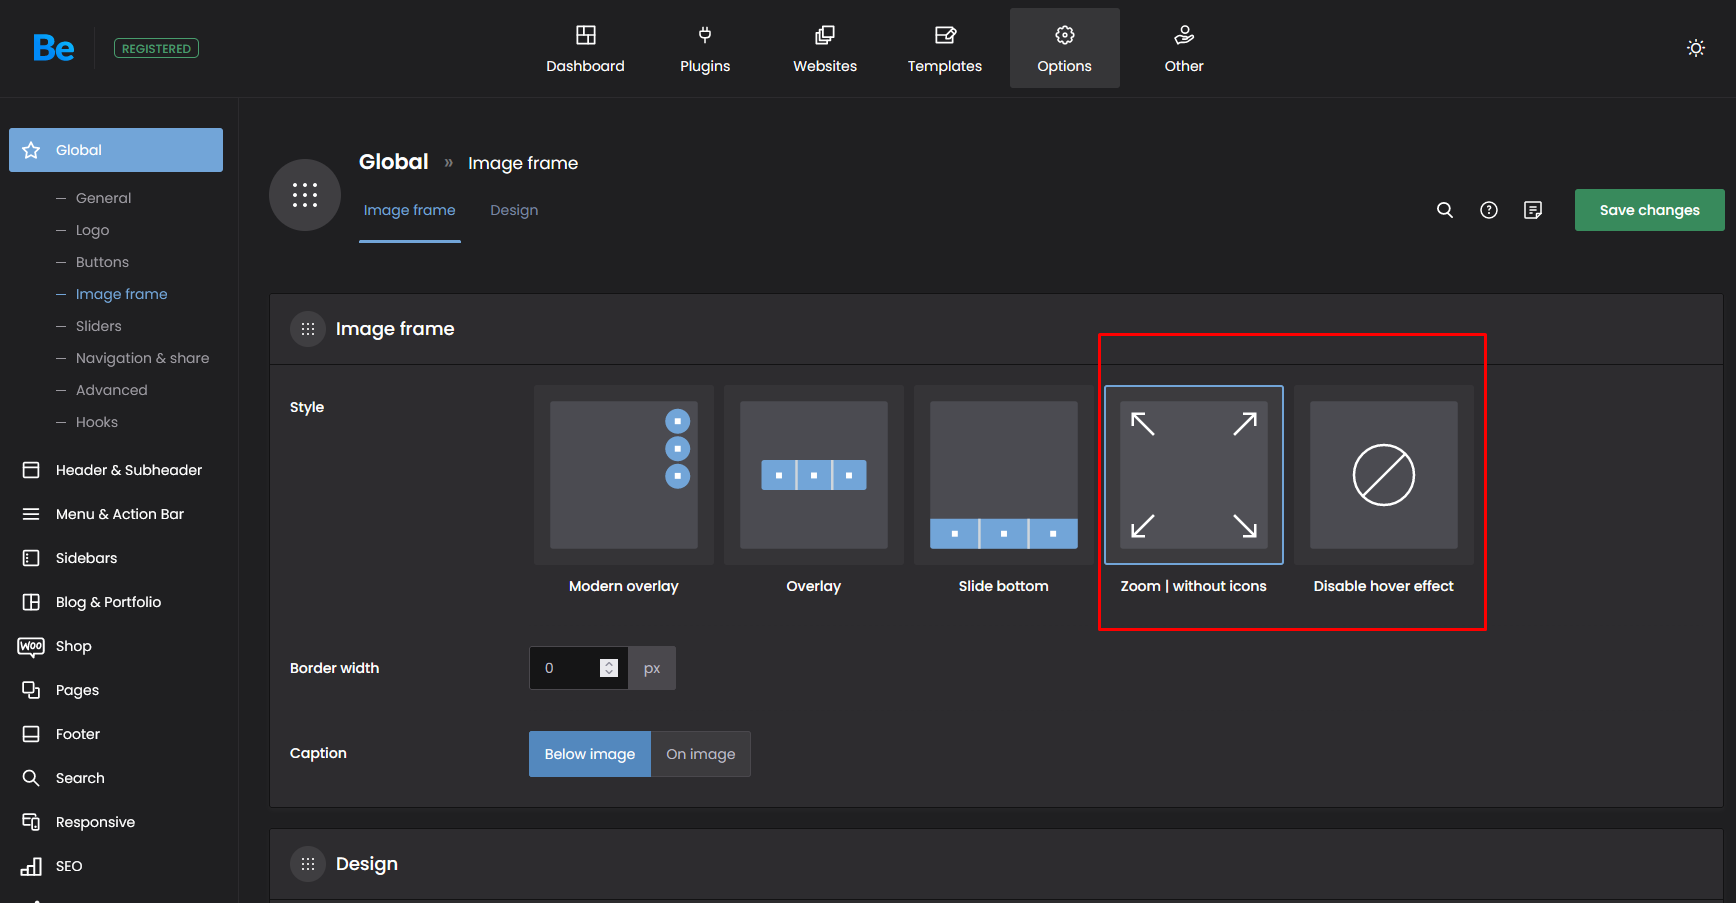Expand Responsive section
Screen dimensions: 1736x903
[x=116, y=822]
